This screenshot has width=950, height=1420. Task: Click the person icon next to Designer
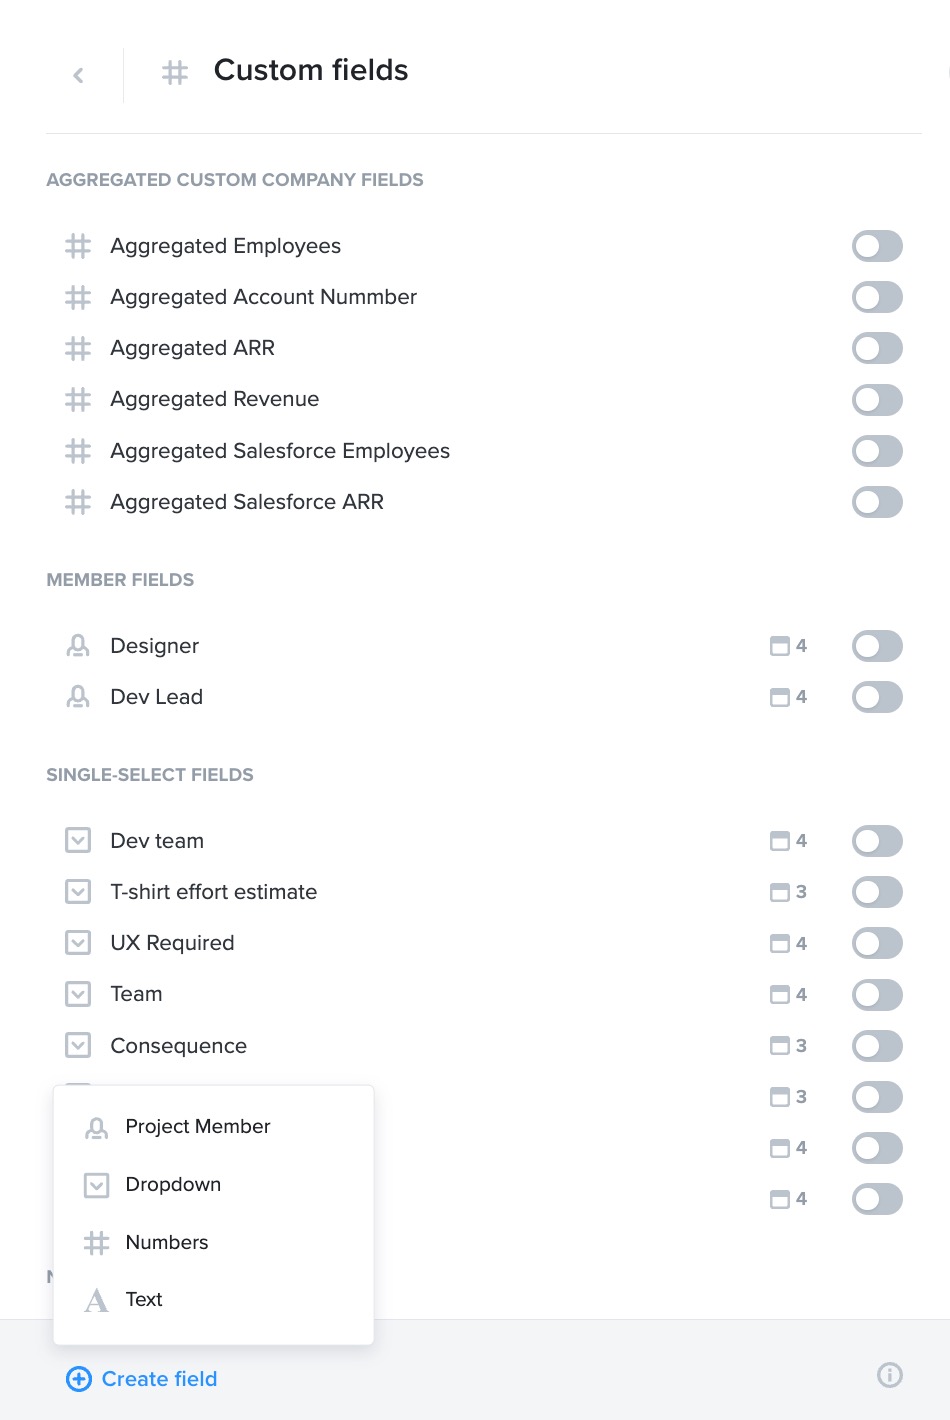pos(78,646)
